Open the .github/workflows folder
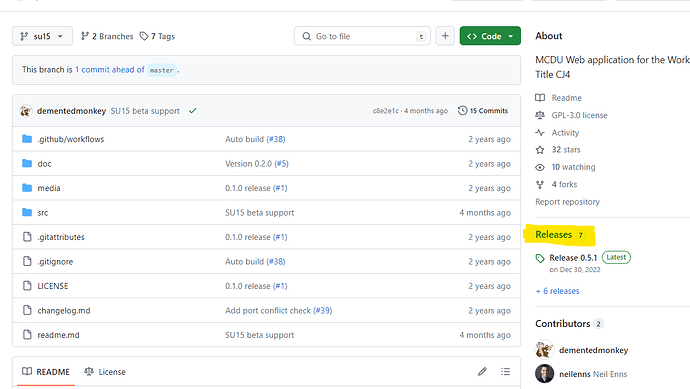 pyautogui.click(x=70, y=139)
